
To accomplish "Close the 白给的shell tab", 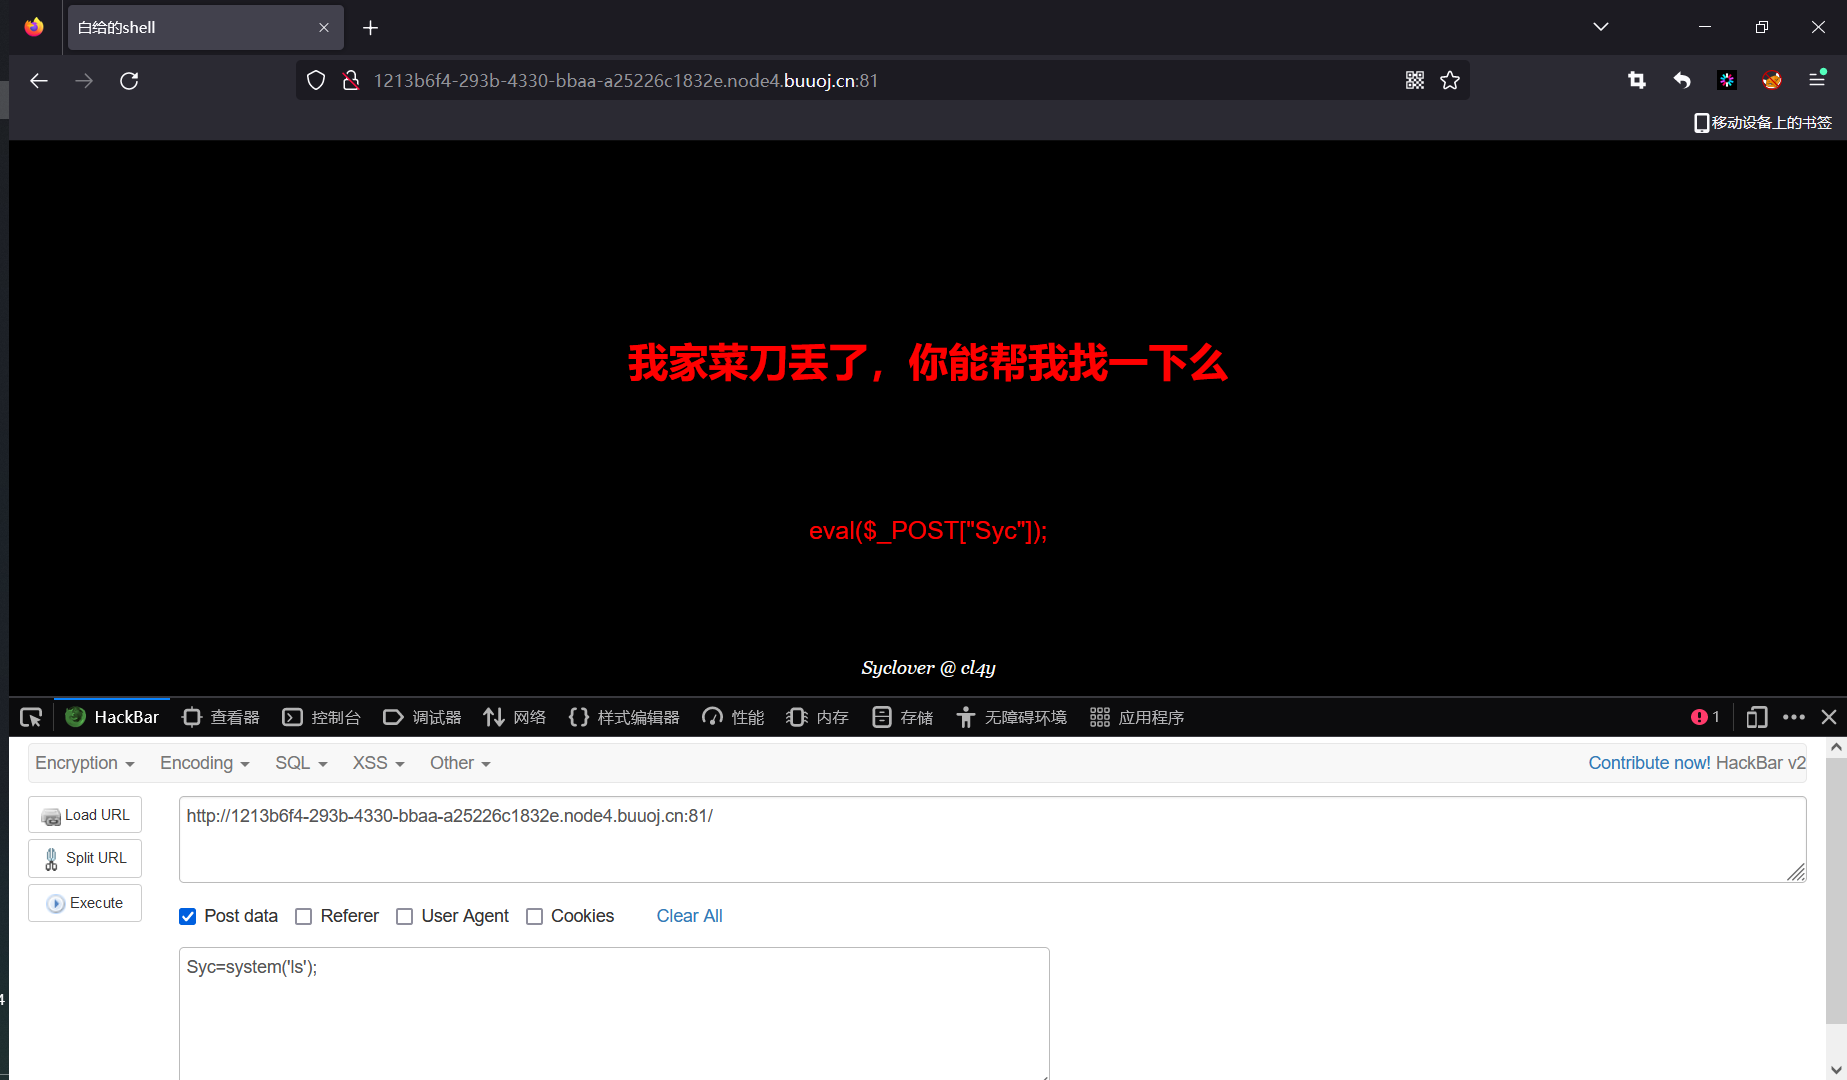I will coord(324,28).
